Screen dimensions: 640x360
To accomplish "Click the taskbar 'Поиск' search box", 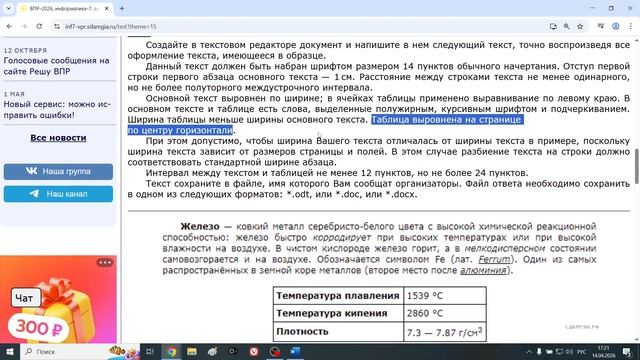I will point(80,351).
